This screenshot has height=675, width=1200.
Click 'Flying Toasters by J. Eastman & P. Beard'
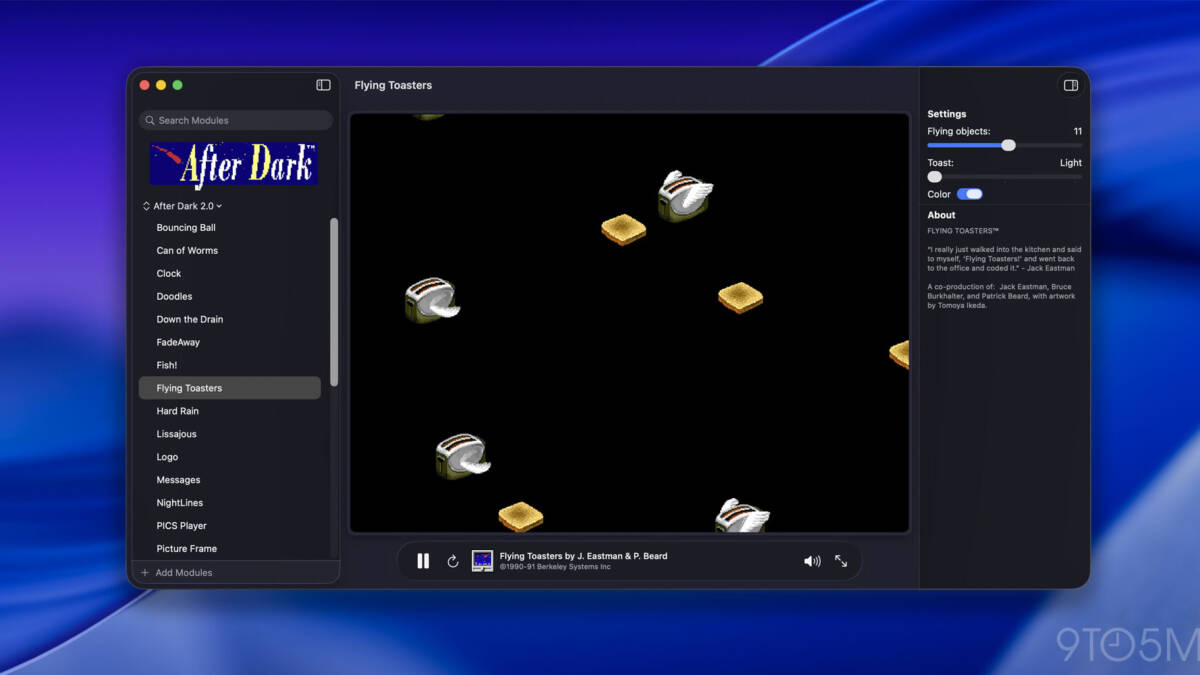(583, 556)
